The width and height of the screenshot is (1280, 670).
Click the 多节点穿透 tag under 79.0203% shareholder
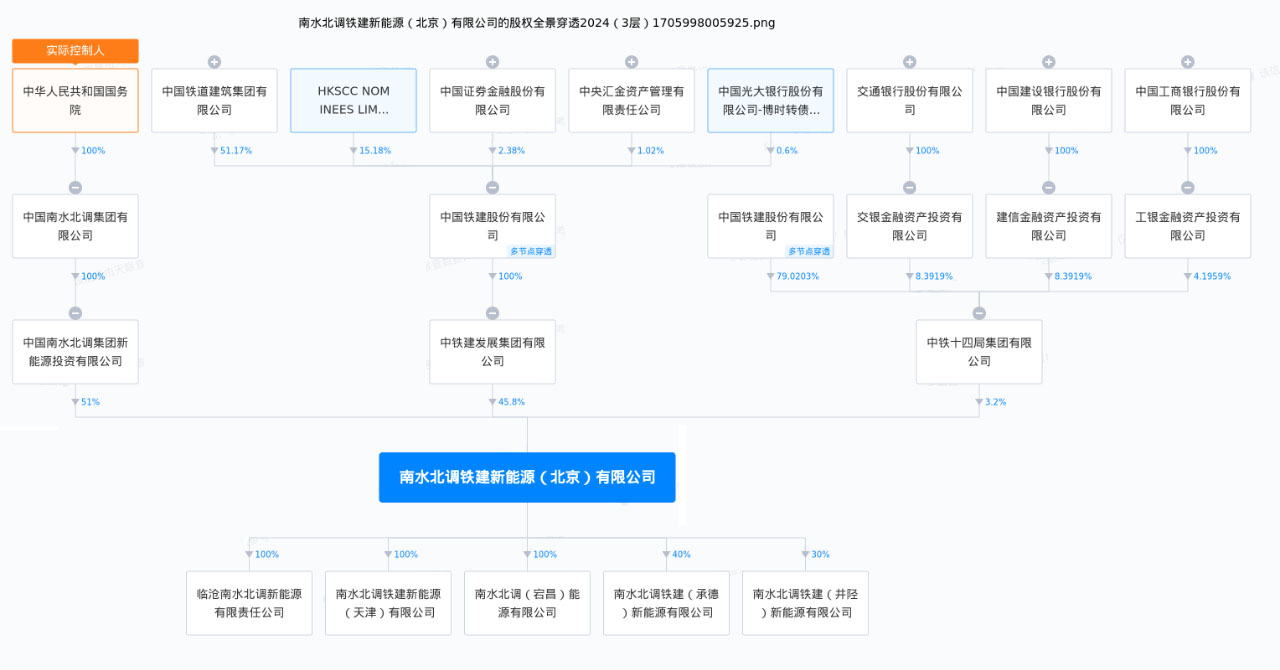[809, 252]
